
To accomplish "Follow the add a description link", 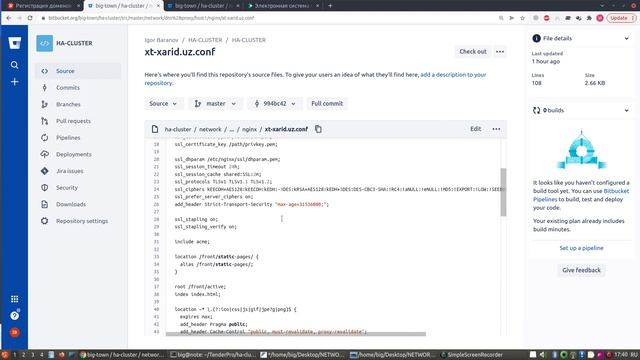I will 453,75.
